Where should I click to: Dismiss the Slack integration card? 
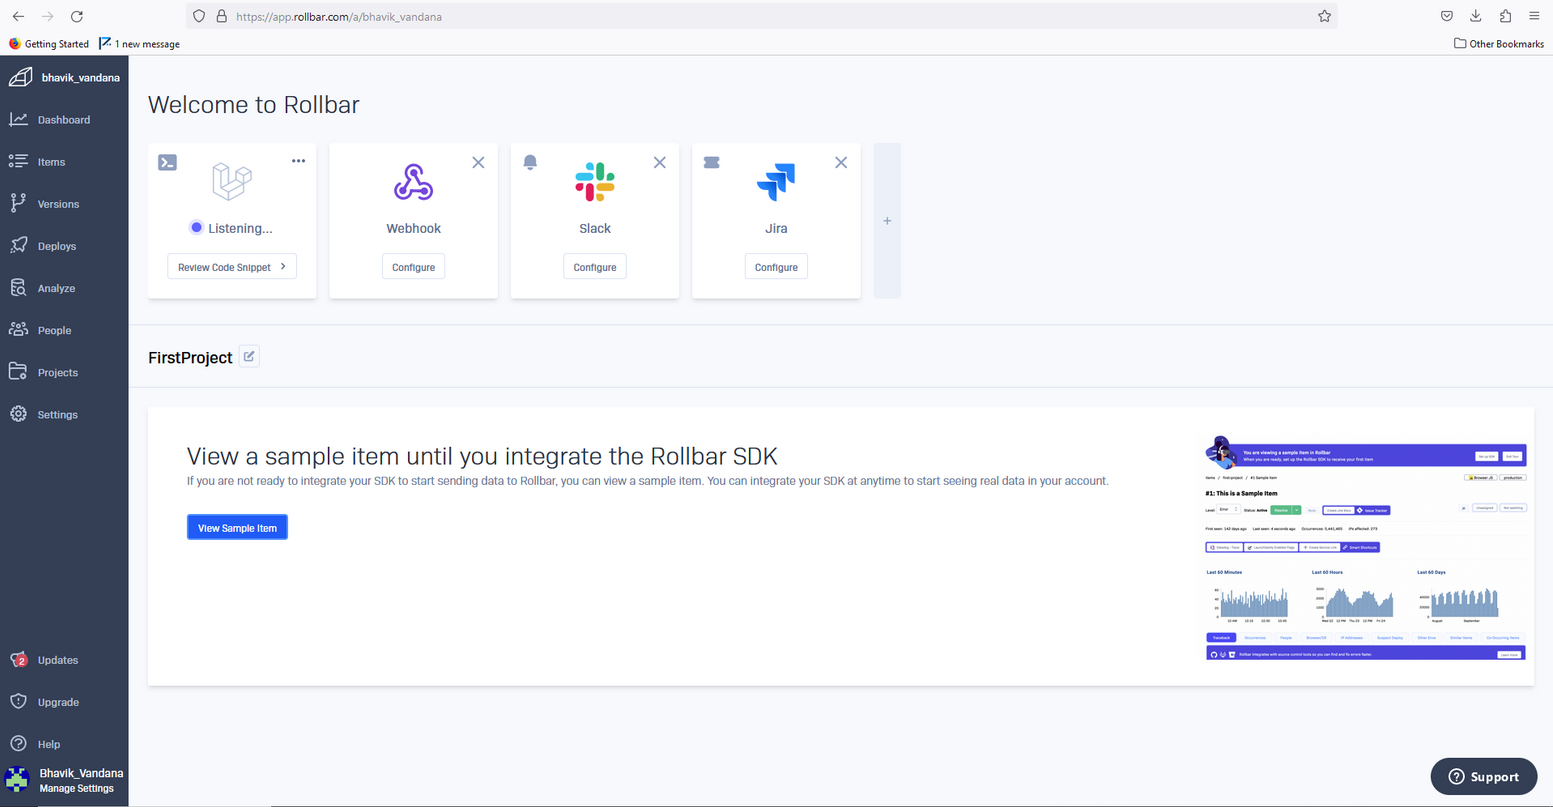[660, 162]
